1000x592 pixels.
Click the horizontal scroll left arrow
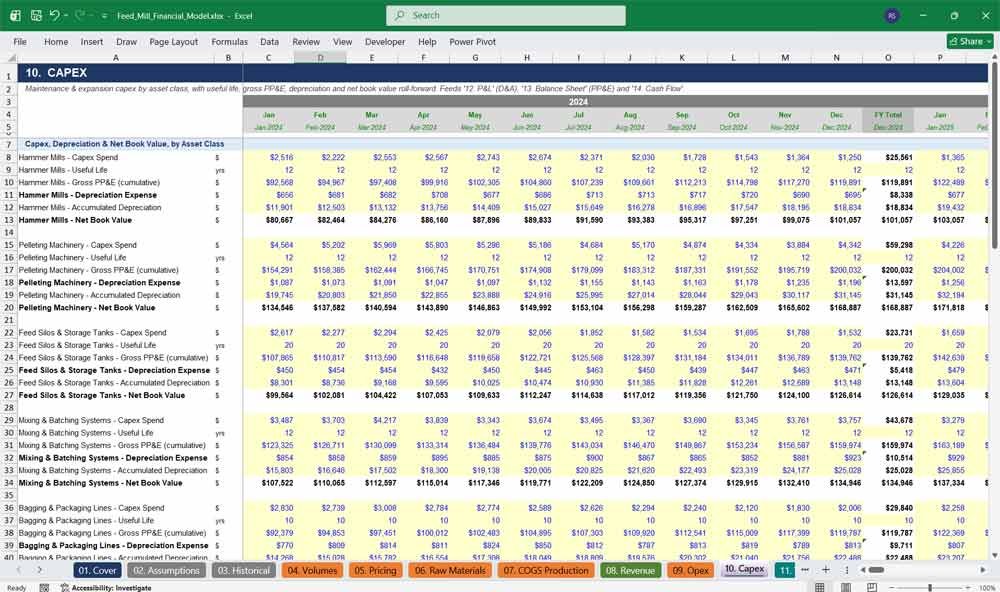pos(862,570)
